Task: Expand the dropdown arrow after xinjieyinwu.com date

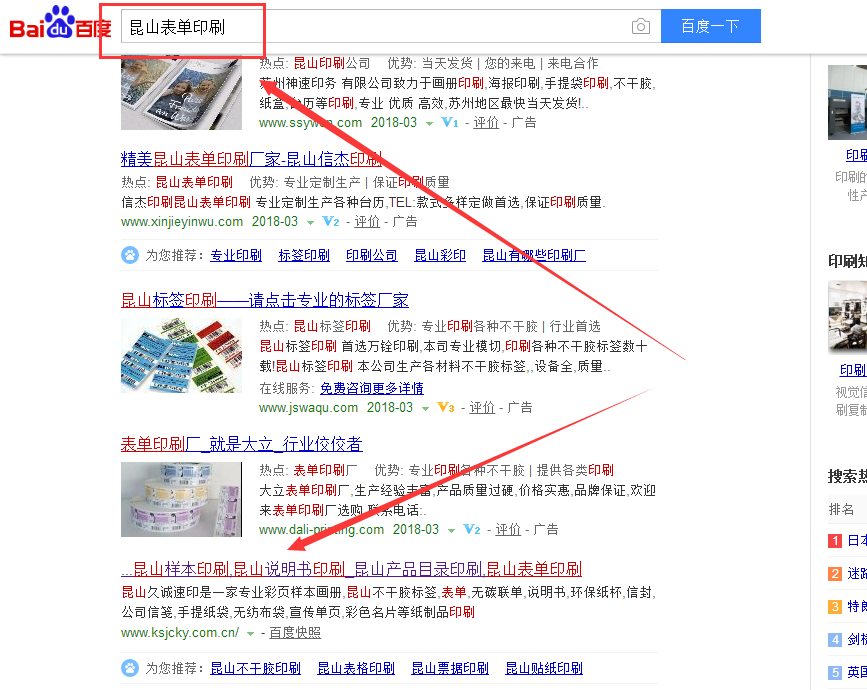Action: [x=310, y=223]
